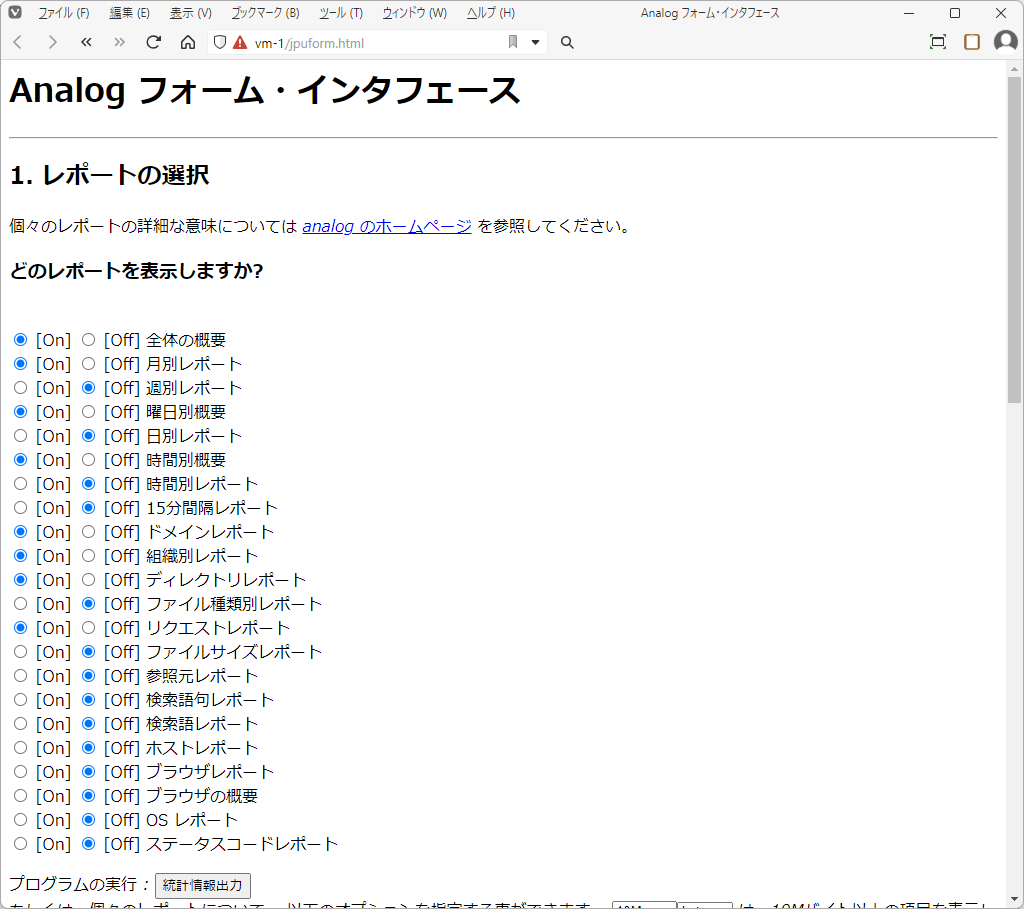Screen dimensions: 1024x909
Task: Open the user profile avatar
Action: pos(1006,42)
